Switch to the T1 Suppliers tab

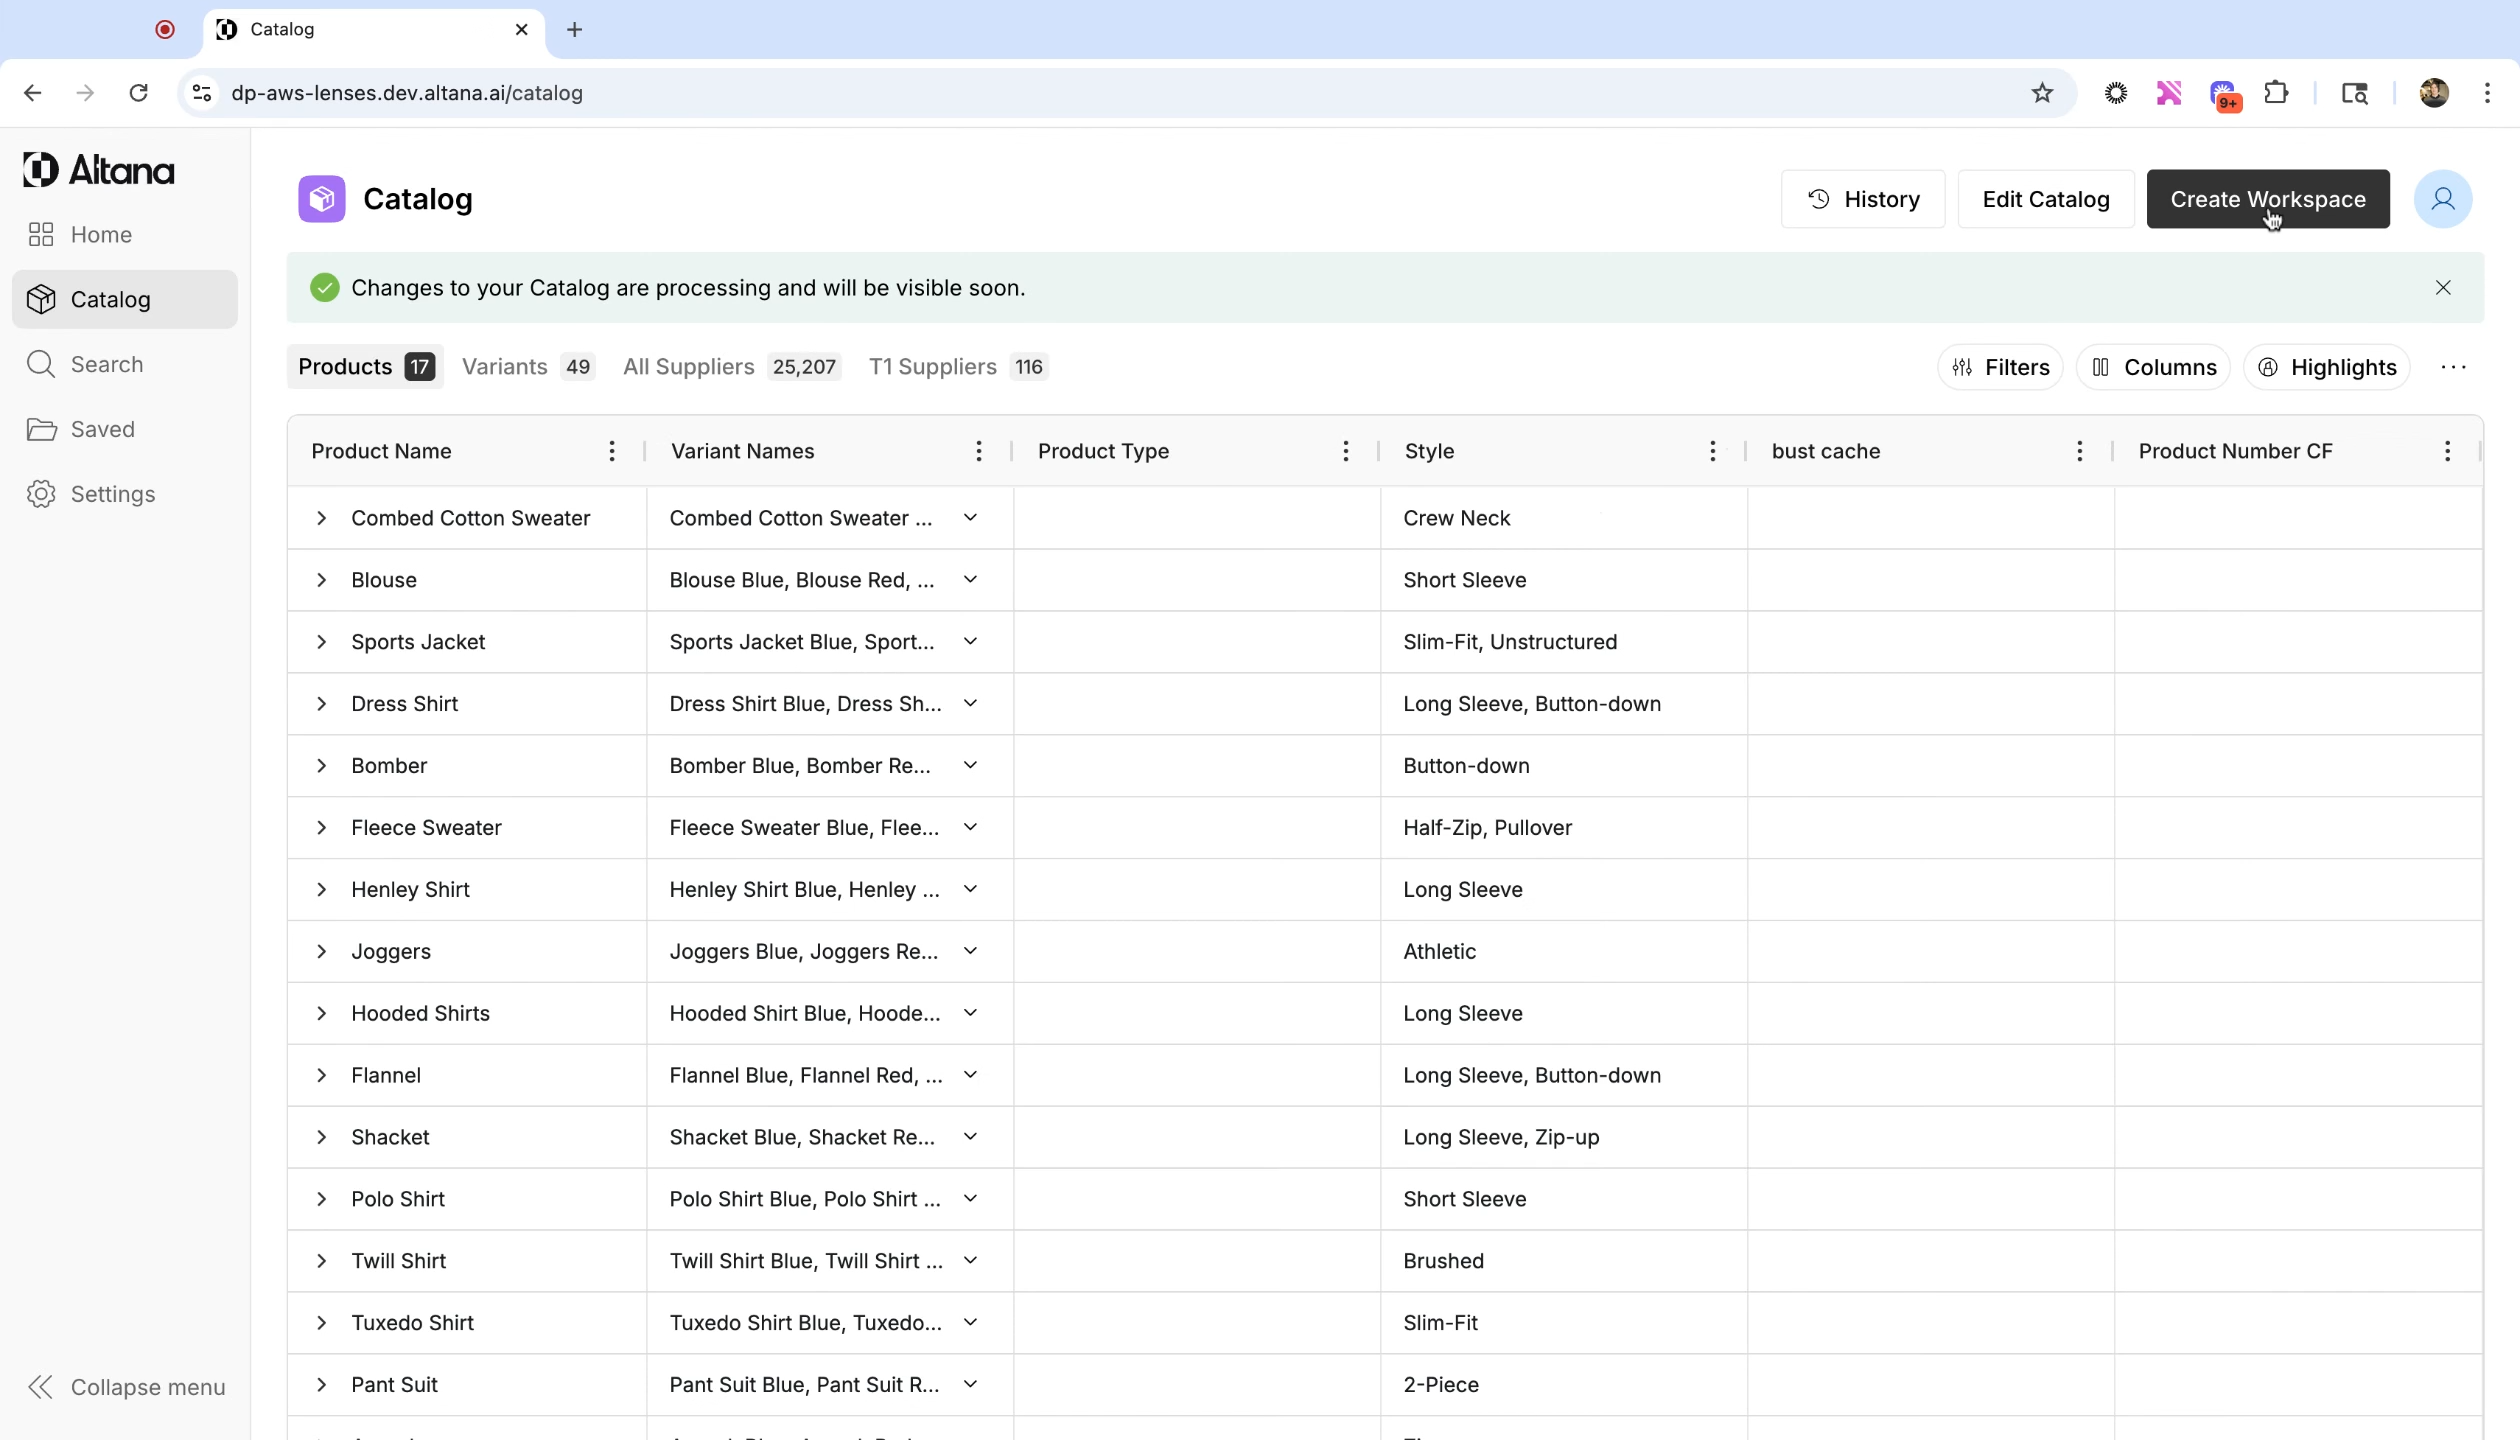956,367
